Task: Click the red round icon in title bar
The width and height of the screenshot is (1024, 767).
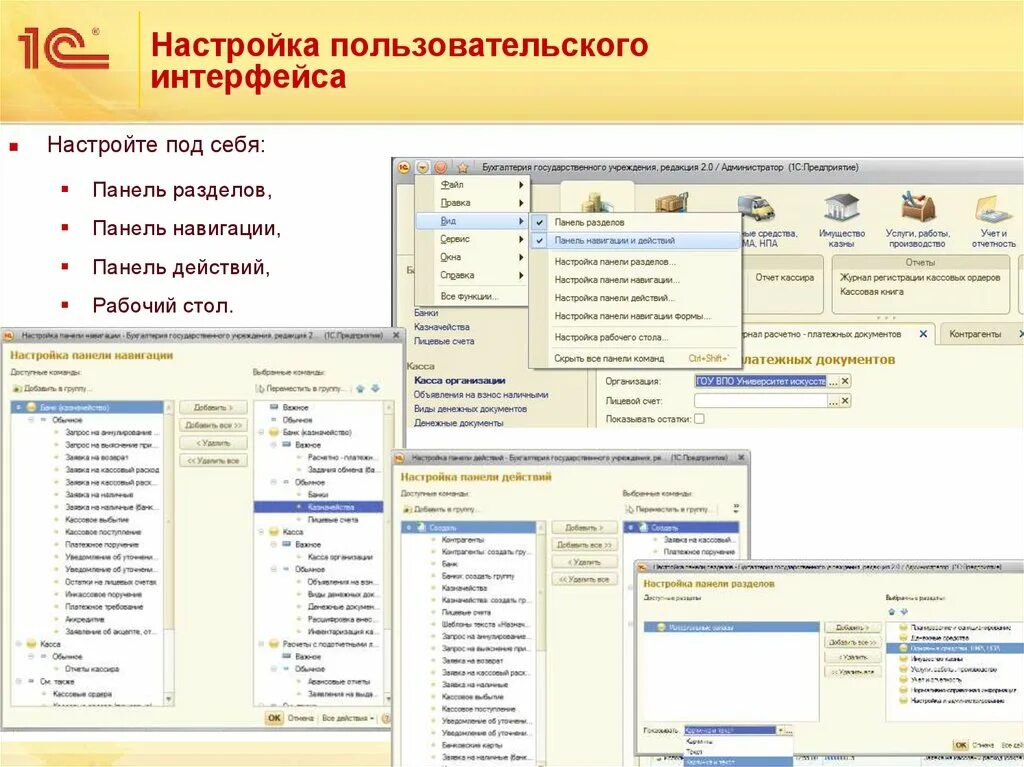Action: tap(441, 167)
